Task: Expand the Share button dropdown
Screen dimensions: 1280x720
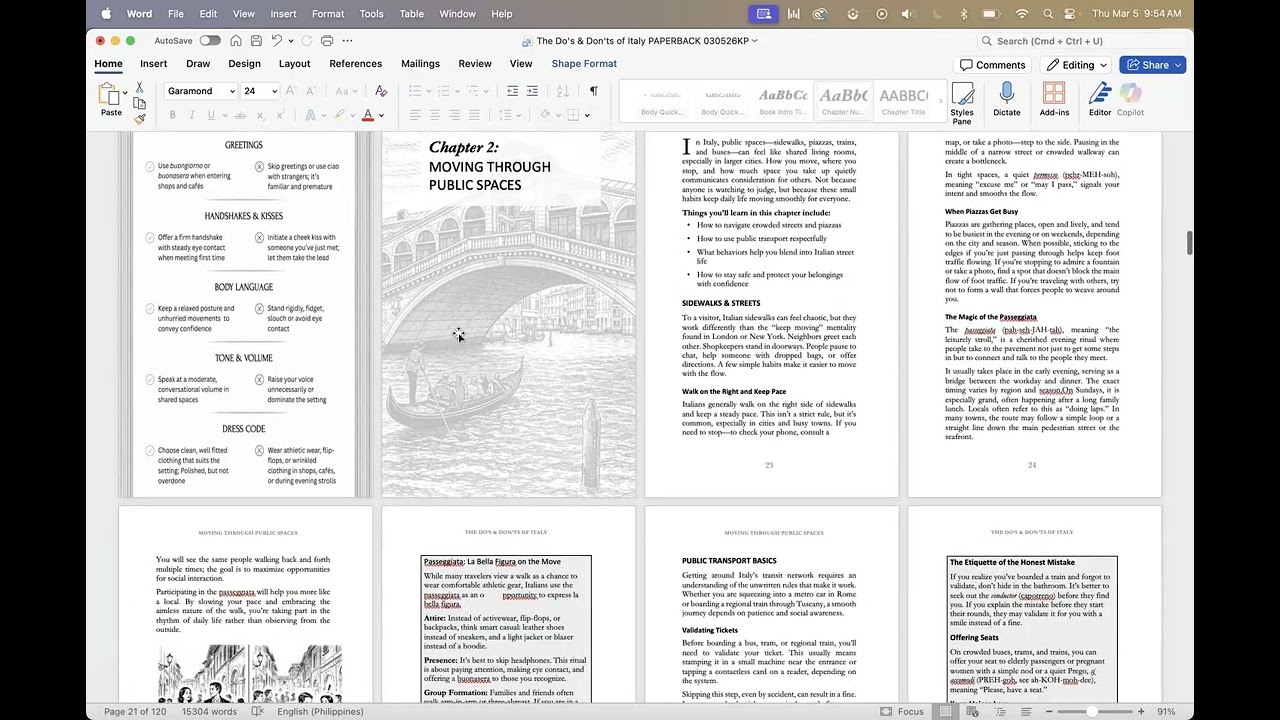Action: click(1178, 65)
